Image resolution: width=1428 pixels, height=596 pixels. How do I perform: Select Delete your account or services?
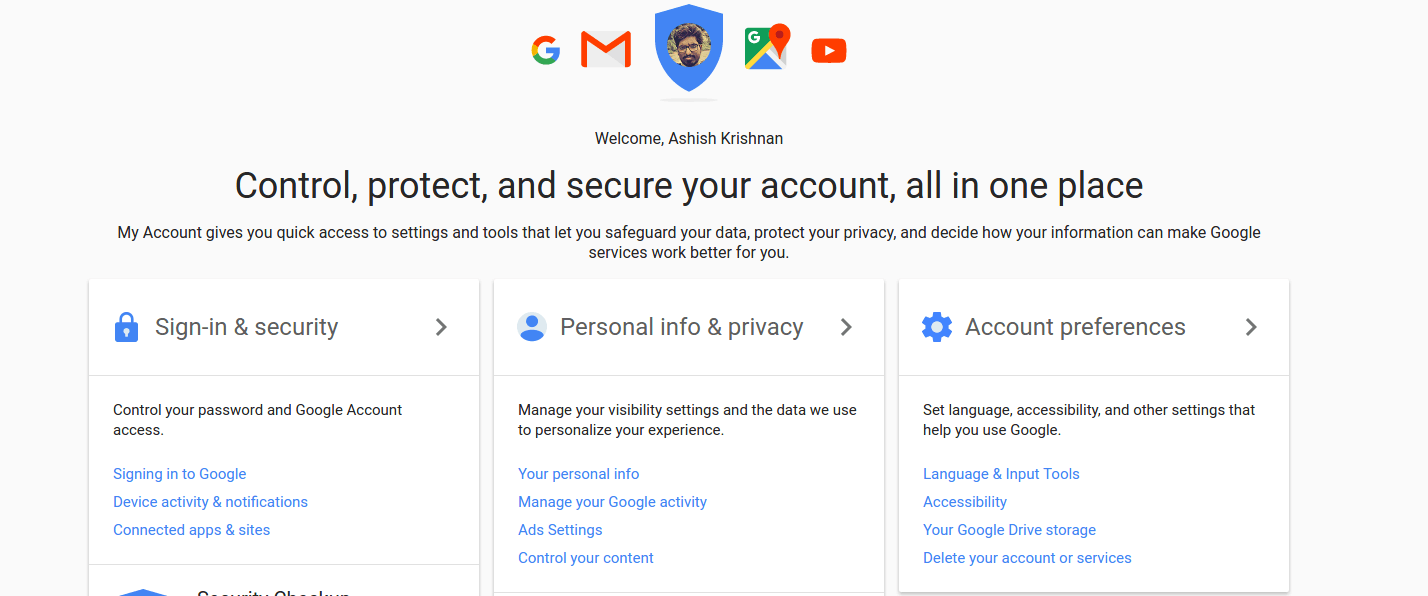coord(1027,558)
